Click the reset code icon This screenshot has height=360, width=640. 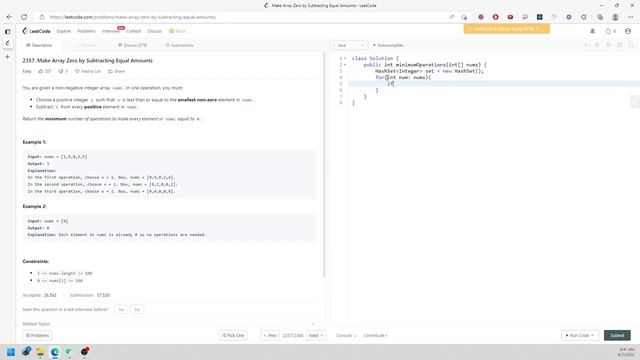(608, 45)
